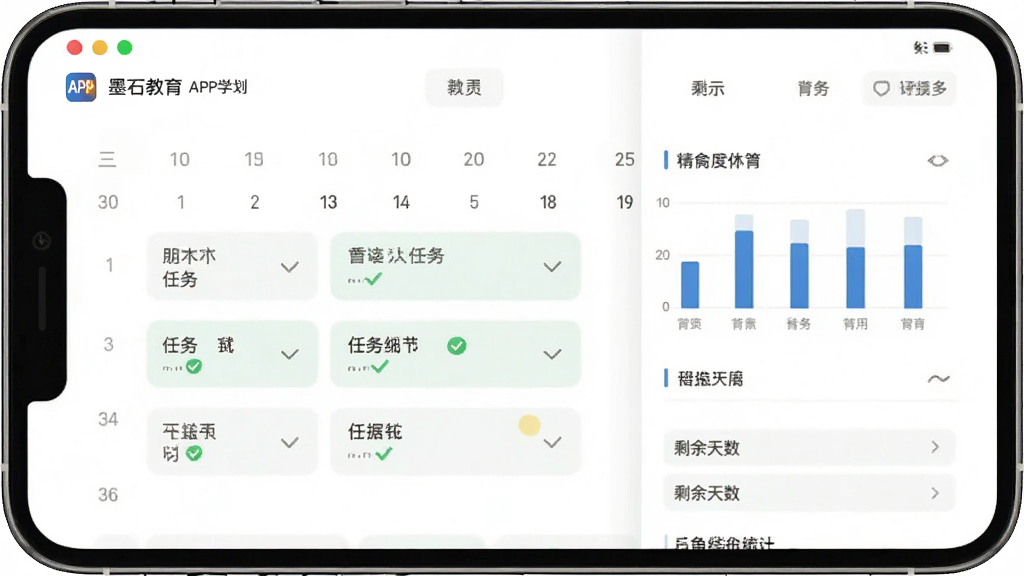Toggle green check circle on row 34 left card

[x=194, y=453]
